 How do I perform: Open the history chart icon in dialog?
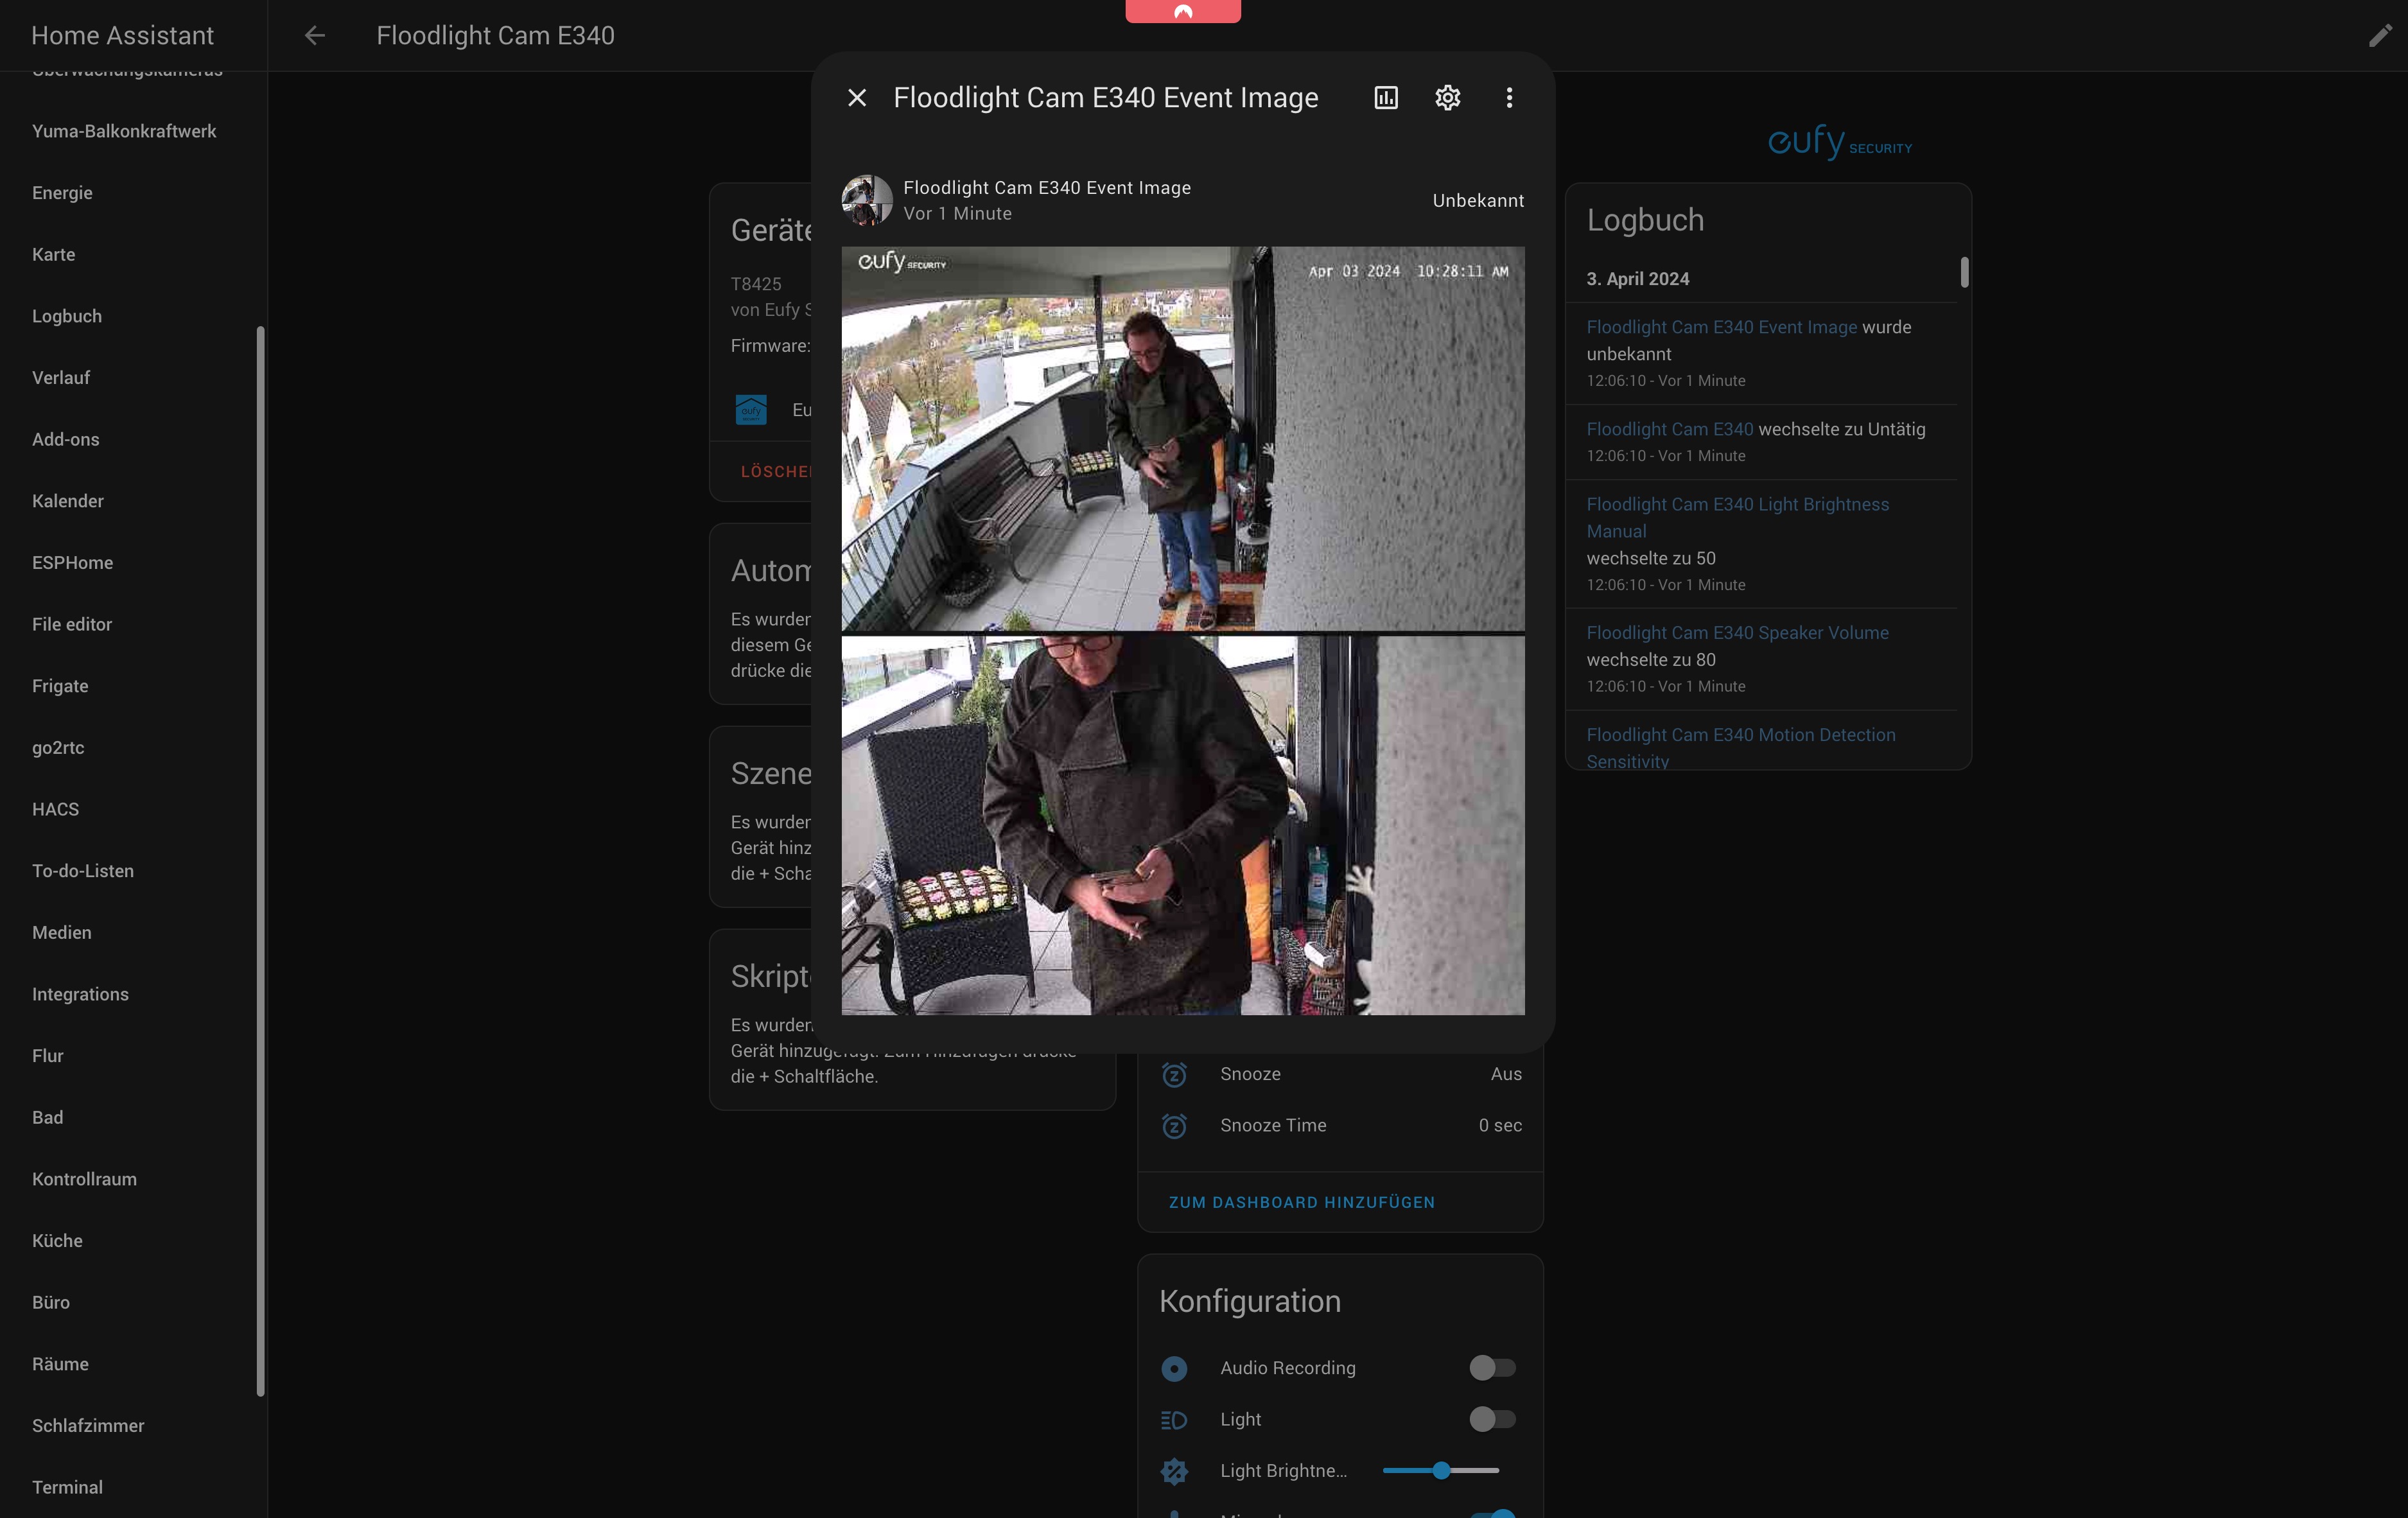coord(1386,98)
